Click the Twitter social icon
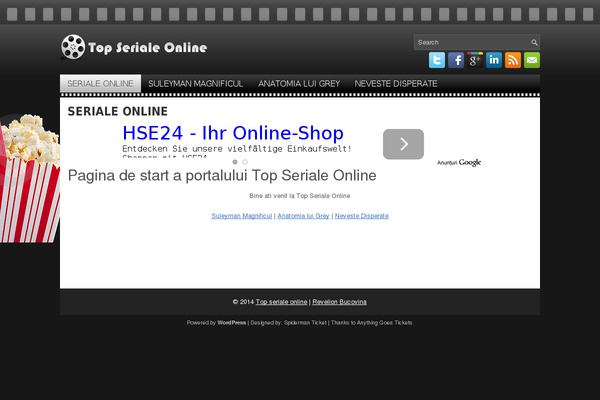The width and height of the screenshot is (600, 400). (437, 60)
